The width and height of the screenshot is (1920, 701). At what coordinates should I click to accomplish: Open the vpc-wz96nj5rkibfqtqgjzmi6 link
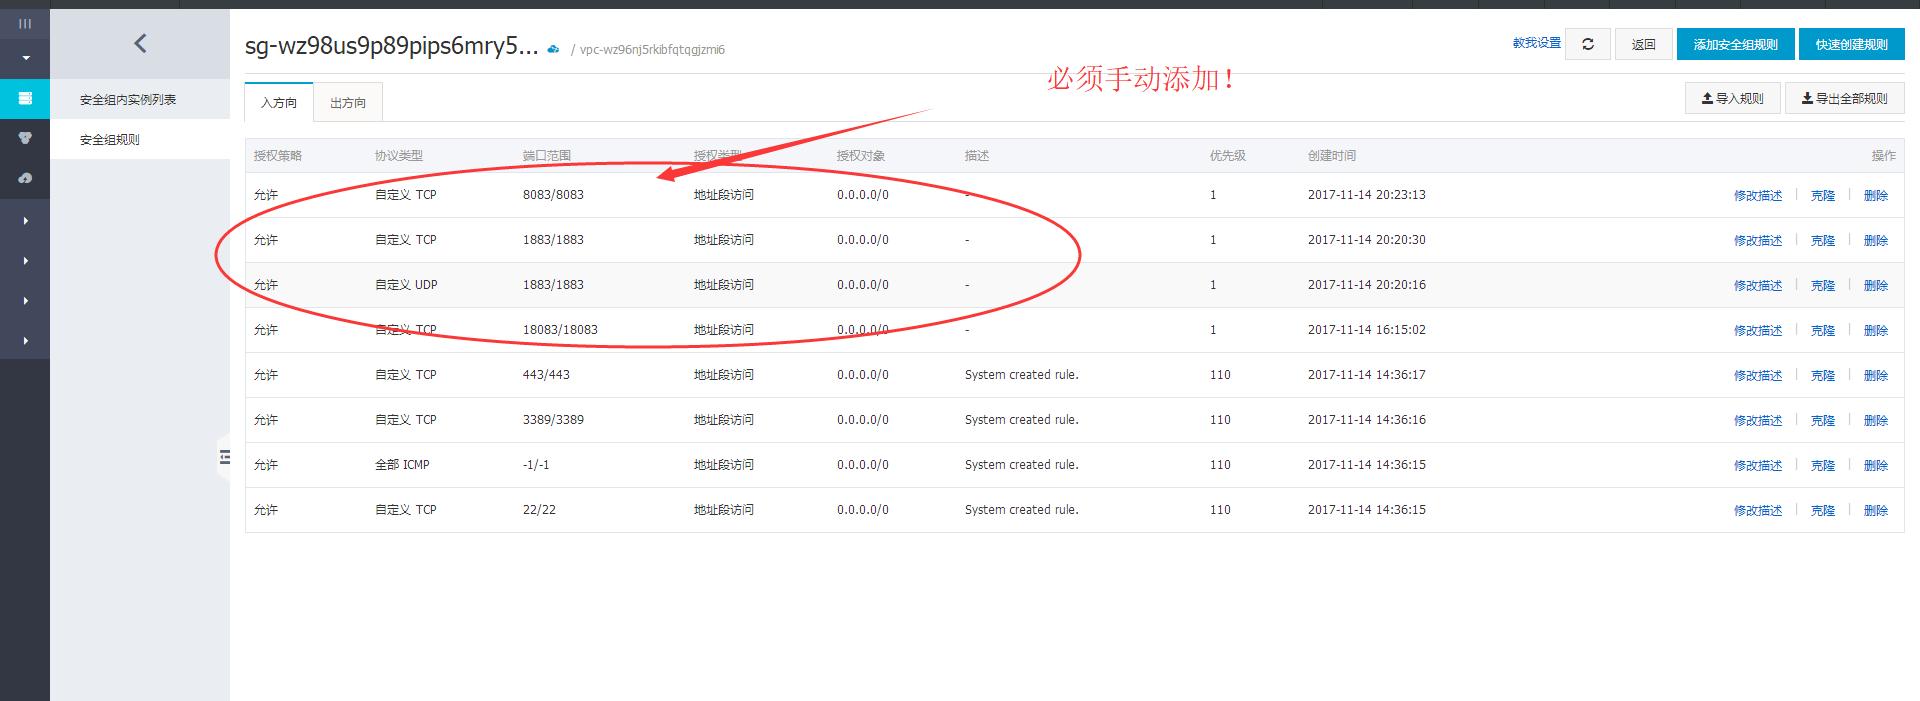coord(652,50)
